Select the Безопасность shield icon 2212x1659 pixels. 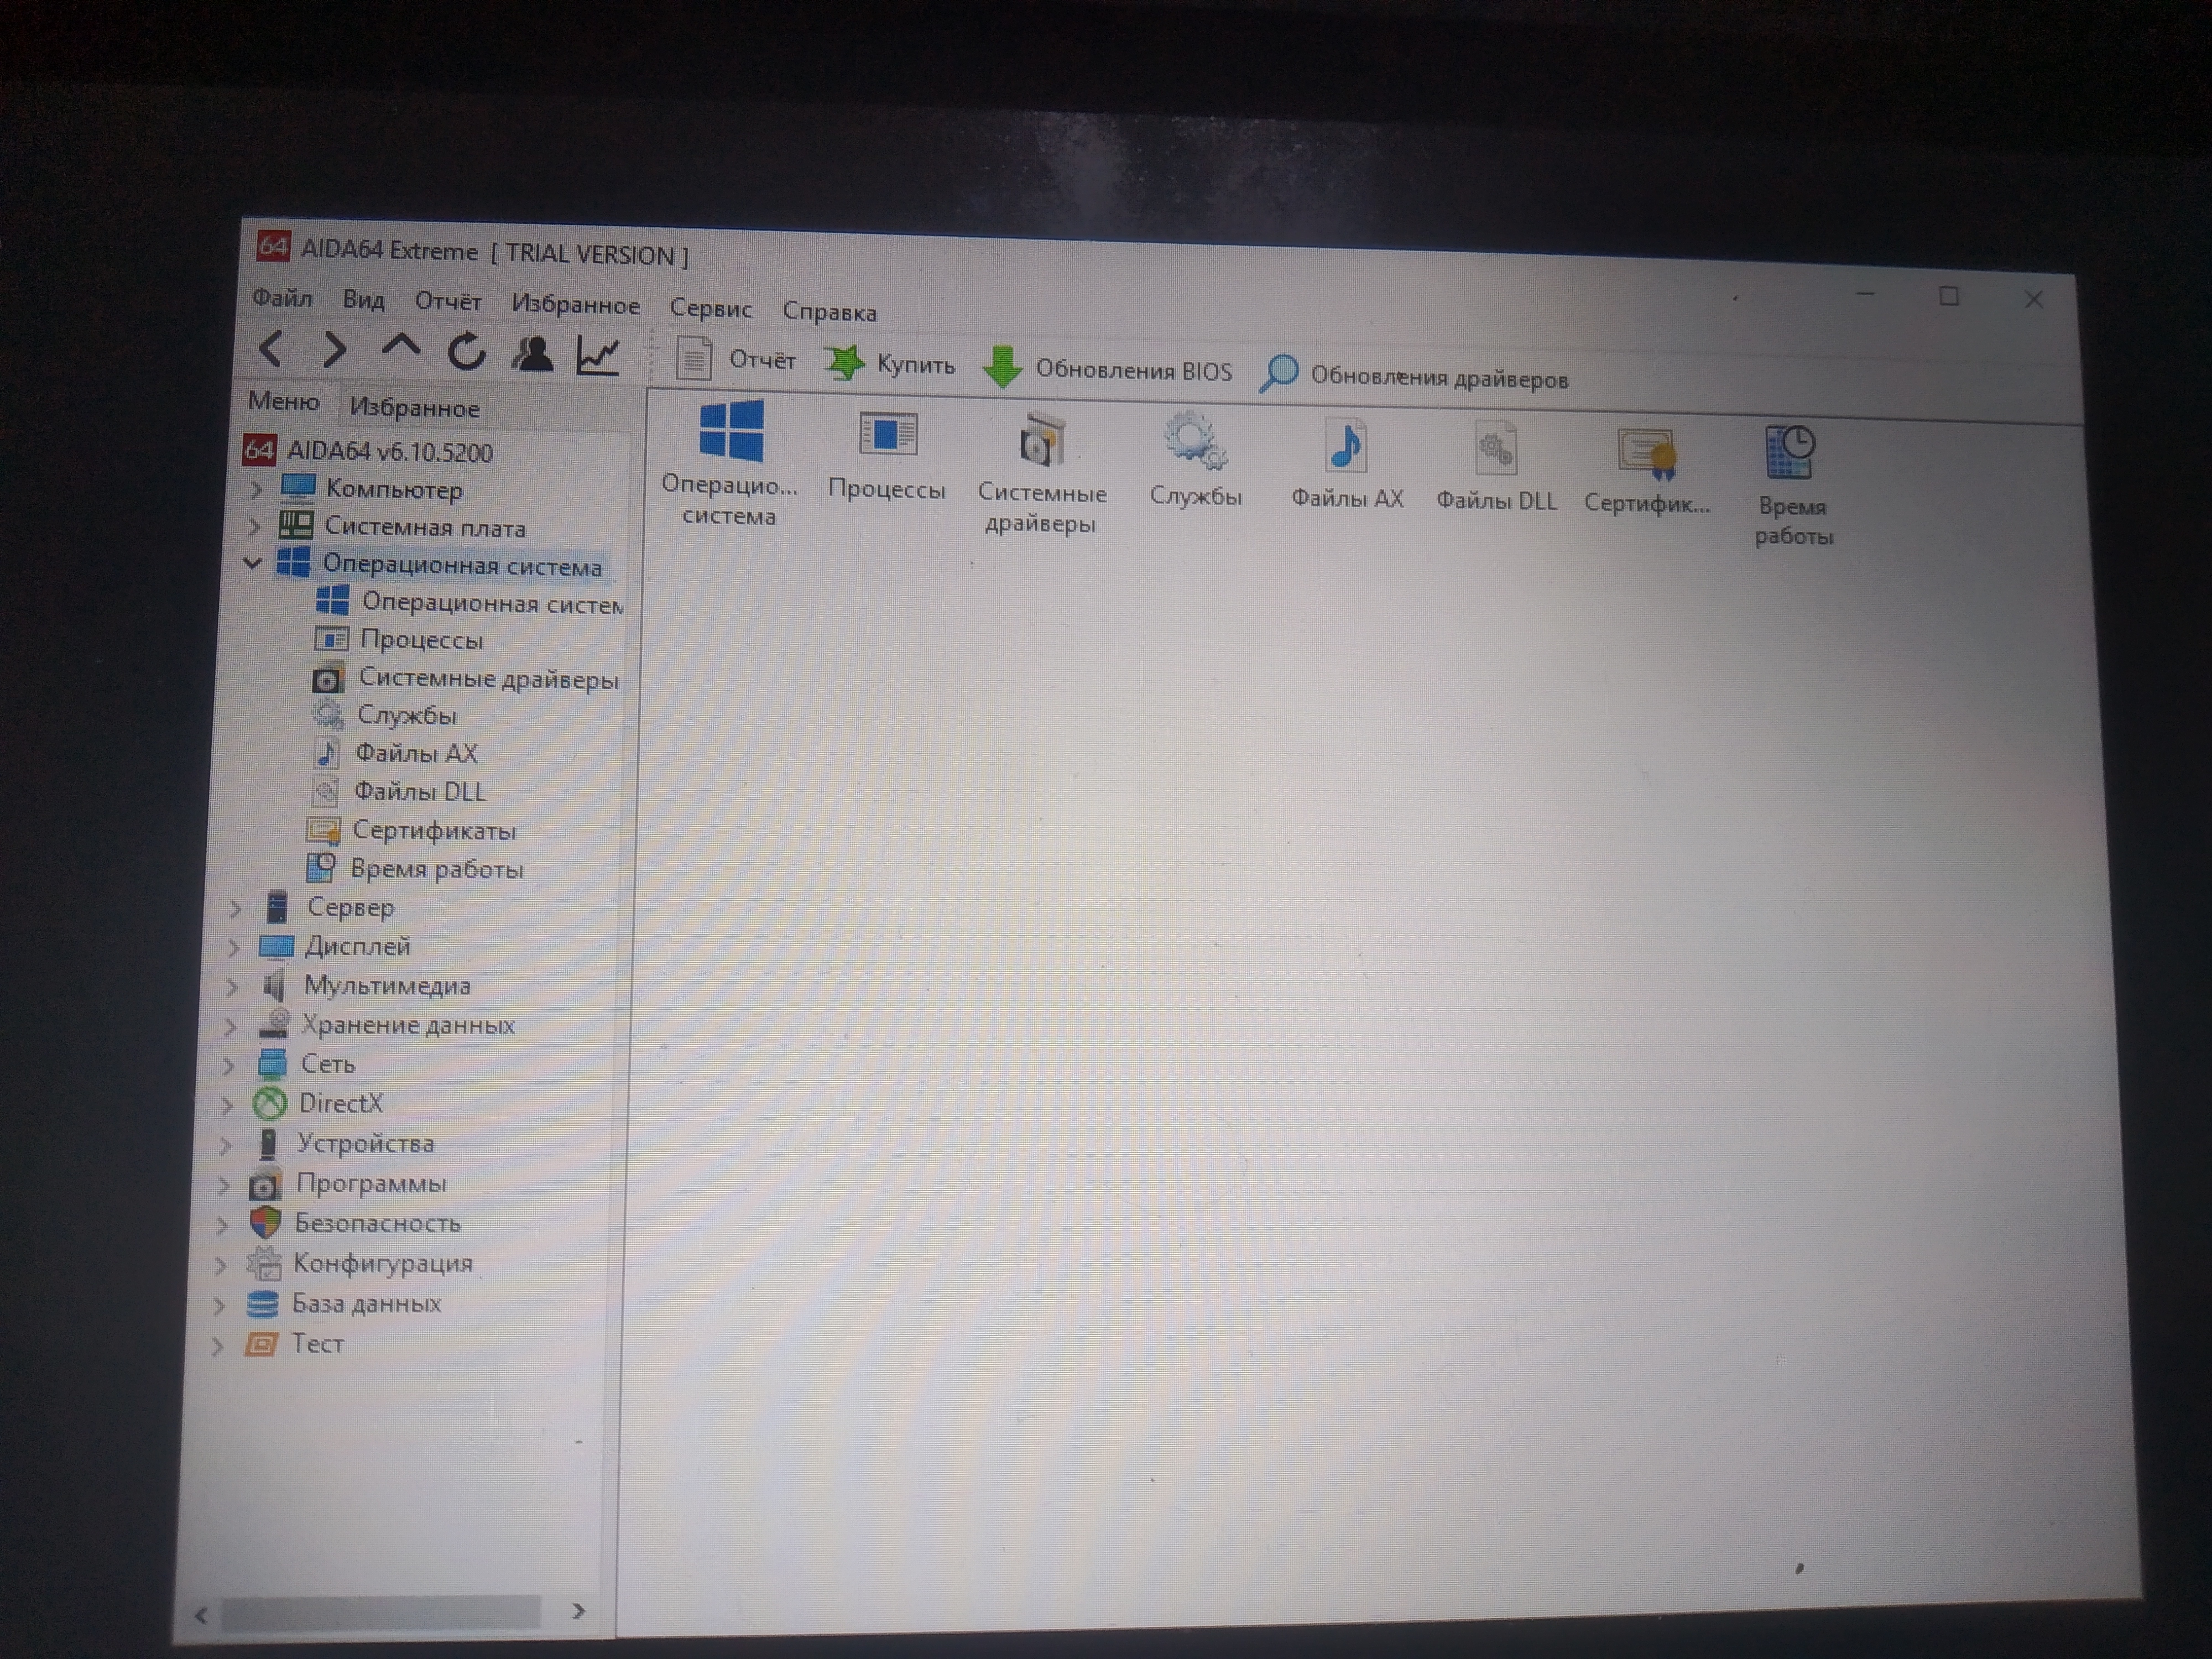[x=265, y=1223]
